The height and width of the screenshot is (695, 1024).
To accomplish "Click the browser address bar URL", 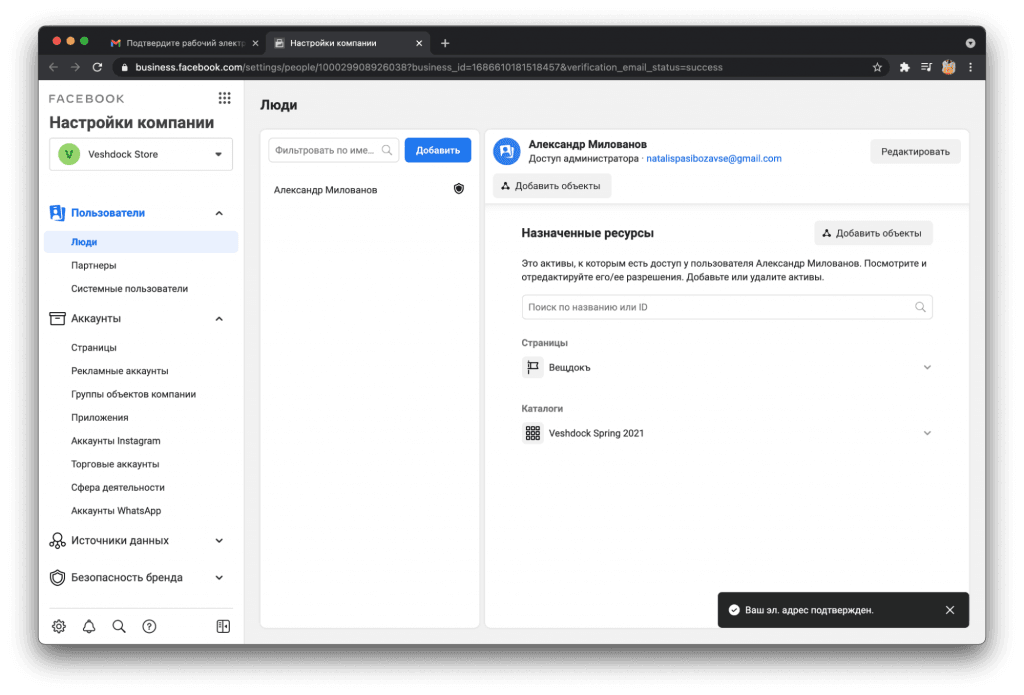I will point(428,67).
